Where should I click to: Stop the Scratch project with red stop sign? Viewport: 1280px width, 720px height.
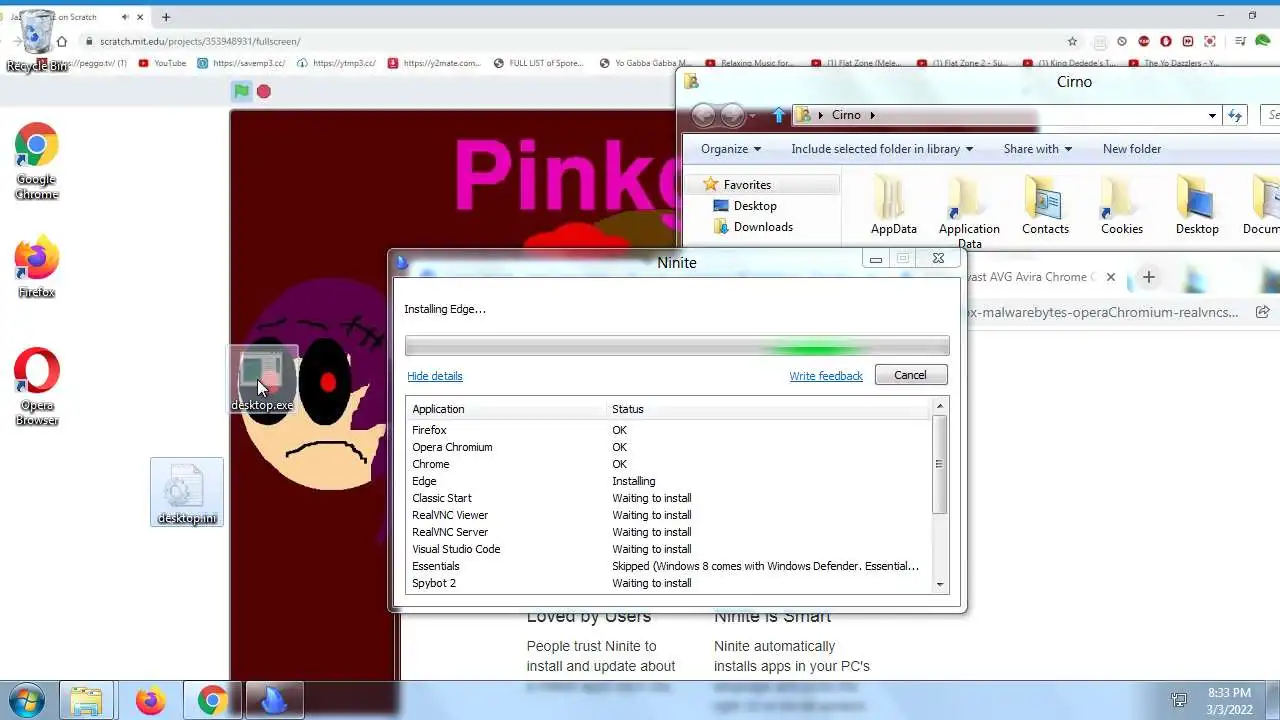point(264,91)
